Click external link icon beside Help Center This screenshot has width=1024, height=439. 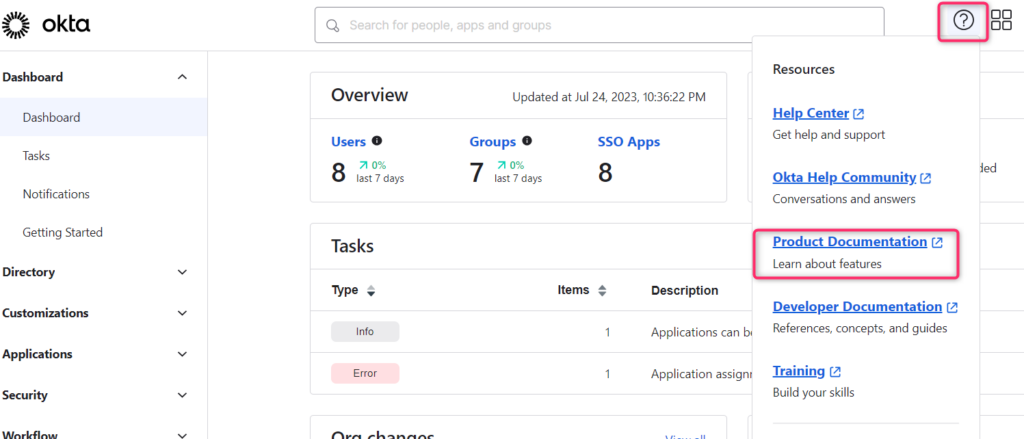859,114
